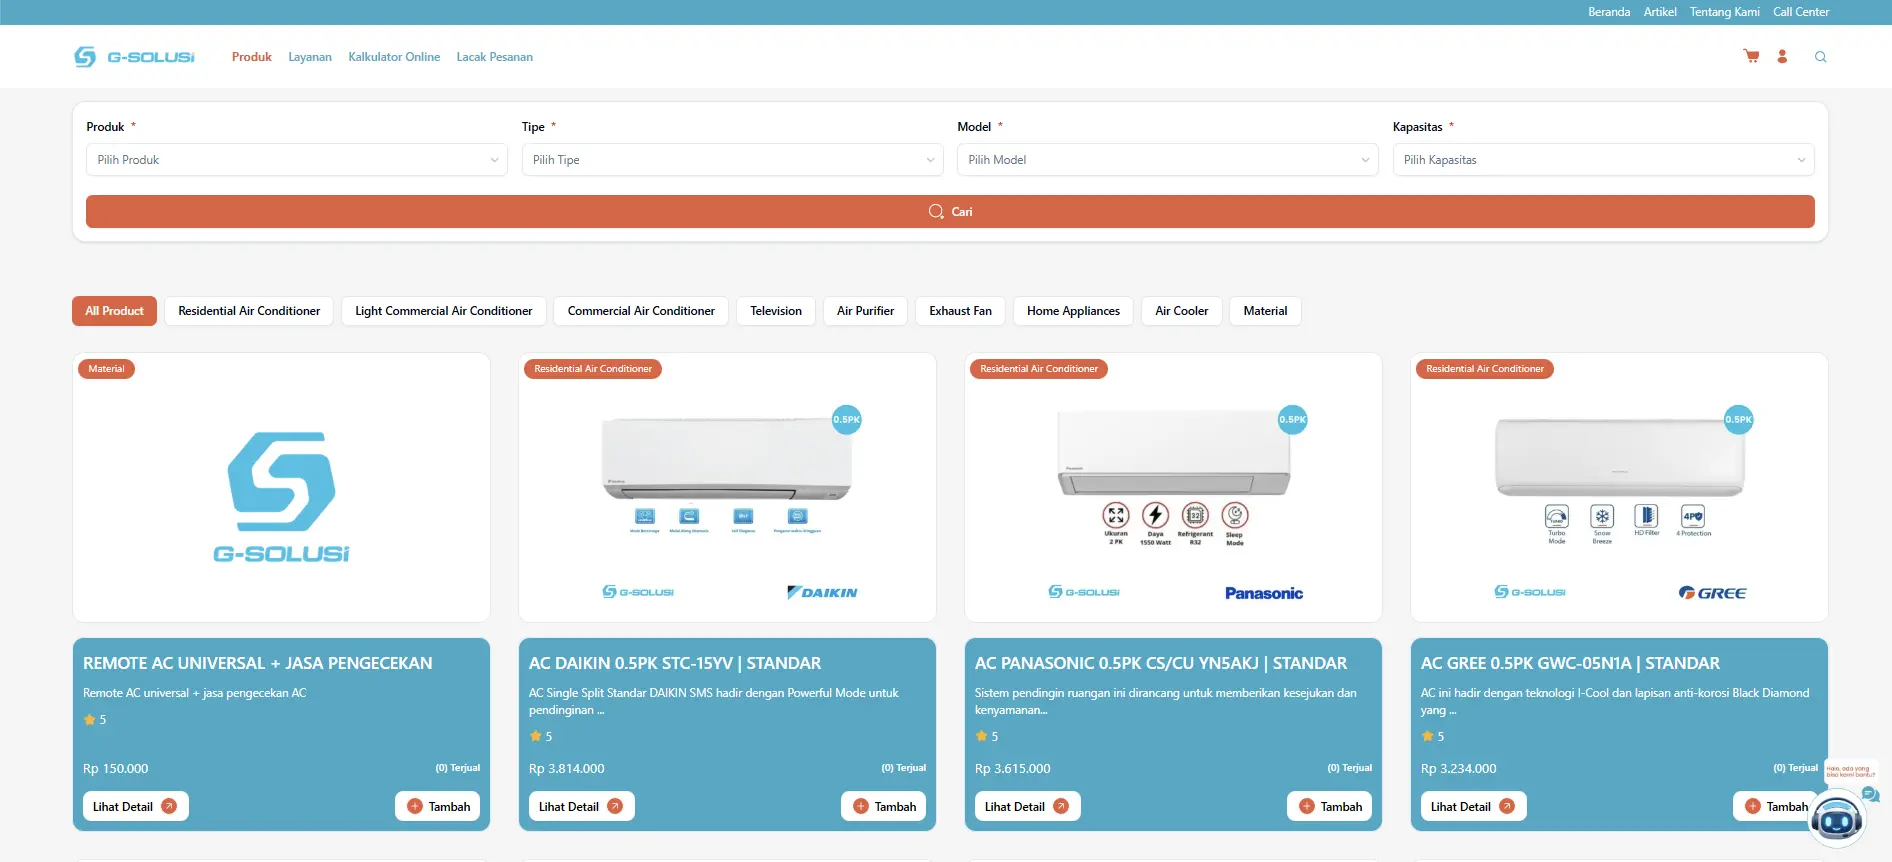Open the Pilih Produk dropdown
This screenshot has height=862, width=1892.
(x=297, y=160)
